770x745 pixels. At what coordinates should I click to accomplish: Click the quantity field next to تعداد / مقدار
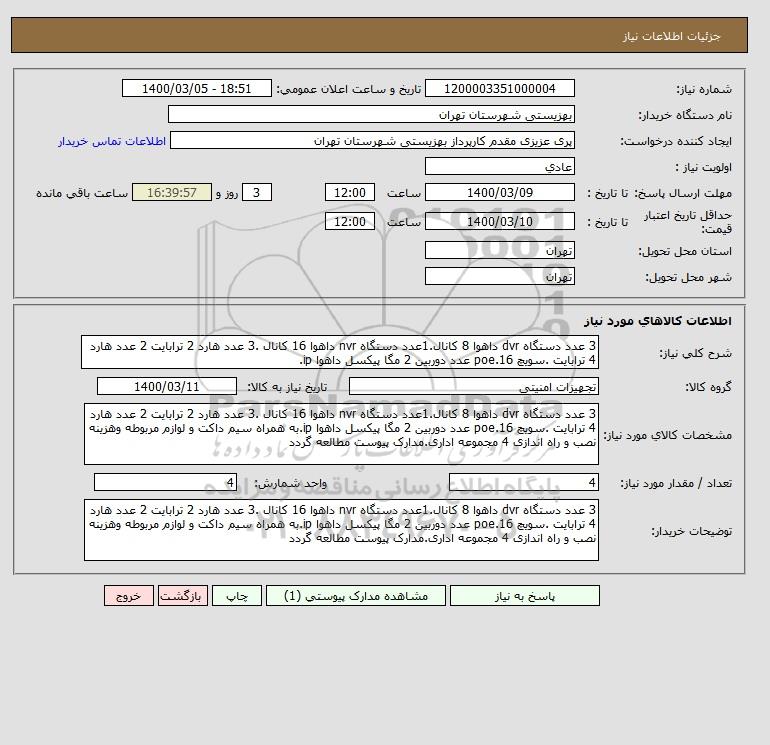[x=523, y=482]
